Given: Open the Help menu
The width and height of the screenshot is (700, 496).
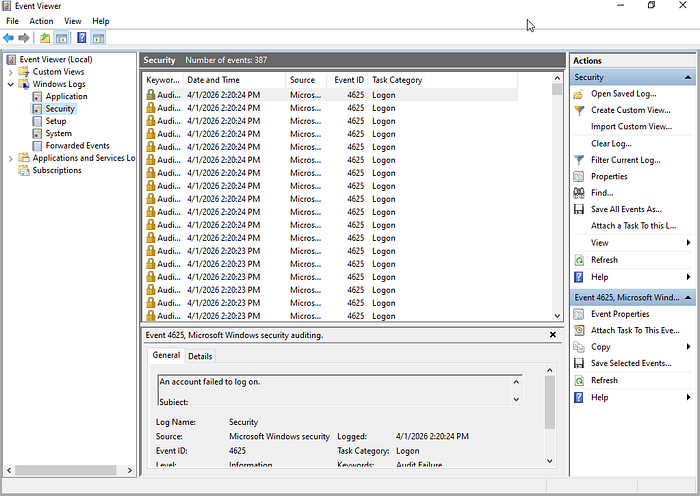Looking at the screenshot, I should [x=100, y=21].
